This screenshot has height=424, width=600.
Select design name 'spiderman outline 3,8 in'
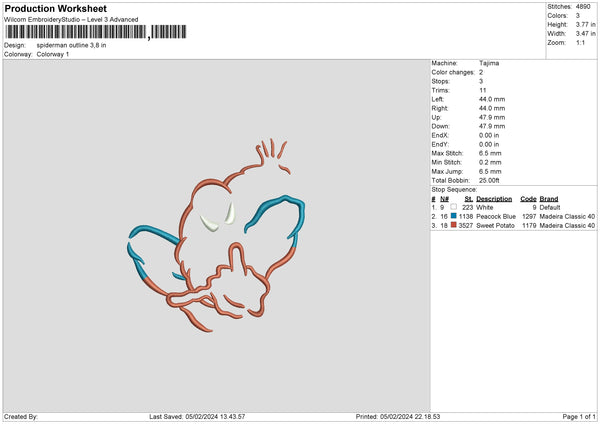click(71, 45)
